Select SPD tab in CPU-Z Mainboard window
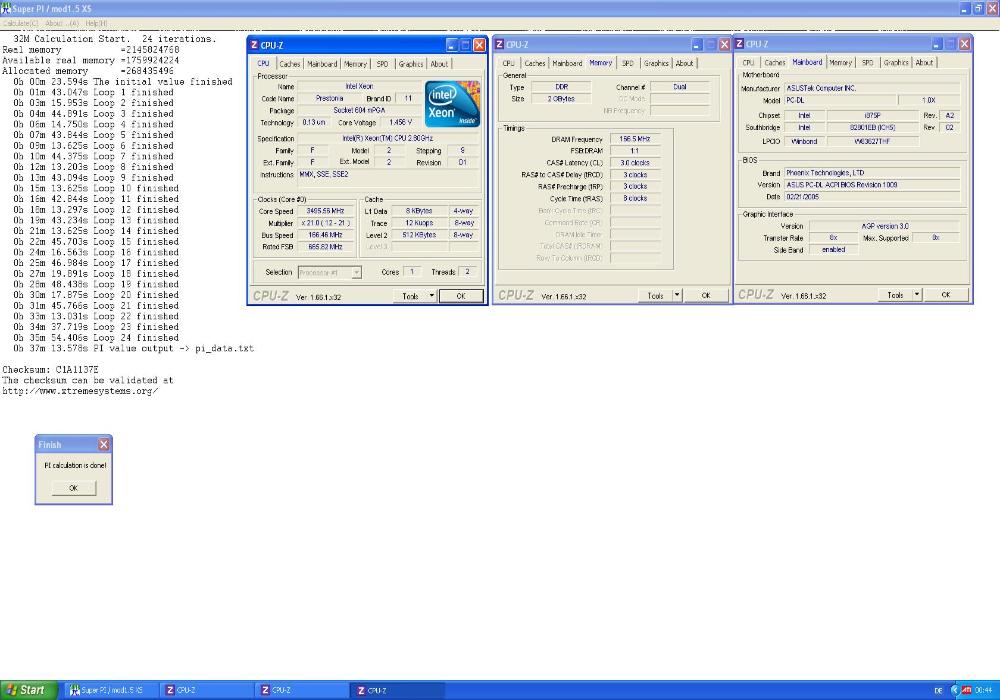Screen dimensions: 1000x700 (867, 62)
